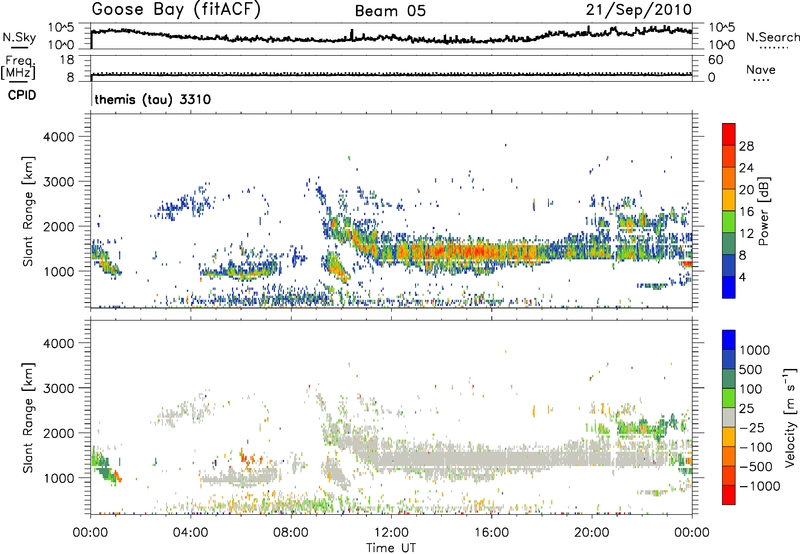Select the red bottom segment of Velocity colorbar
The width and height of the screenshot is (800, 554).
pos(729,495)
